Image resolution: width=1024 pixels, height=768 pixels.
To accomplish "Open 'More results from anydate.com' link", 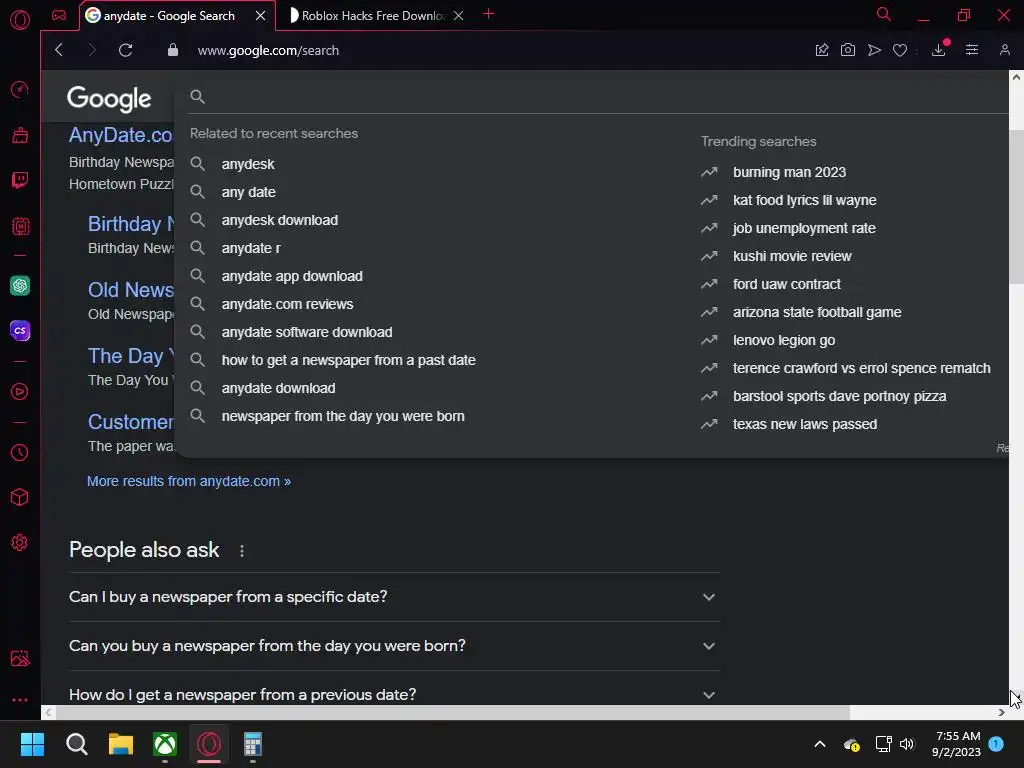I will (189, 481).
